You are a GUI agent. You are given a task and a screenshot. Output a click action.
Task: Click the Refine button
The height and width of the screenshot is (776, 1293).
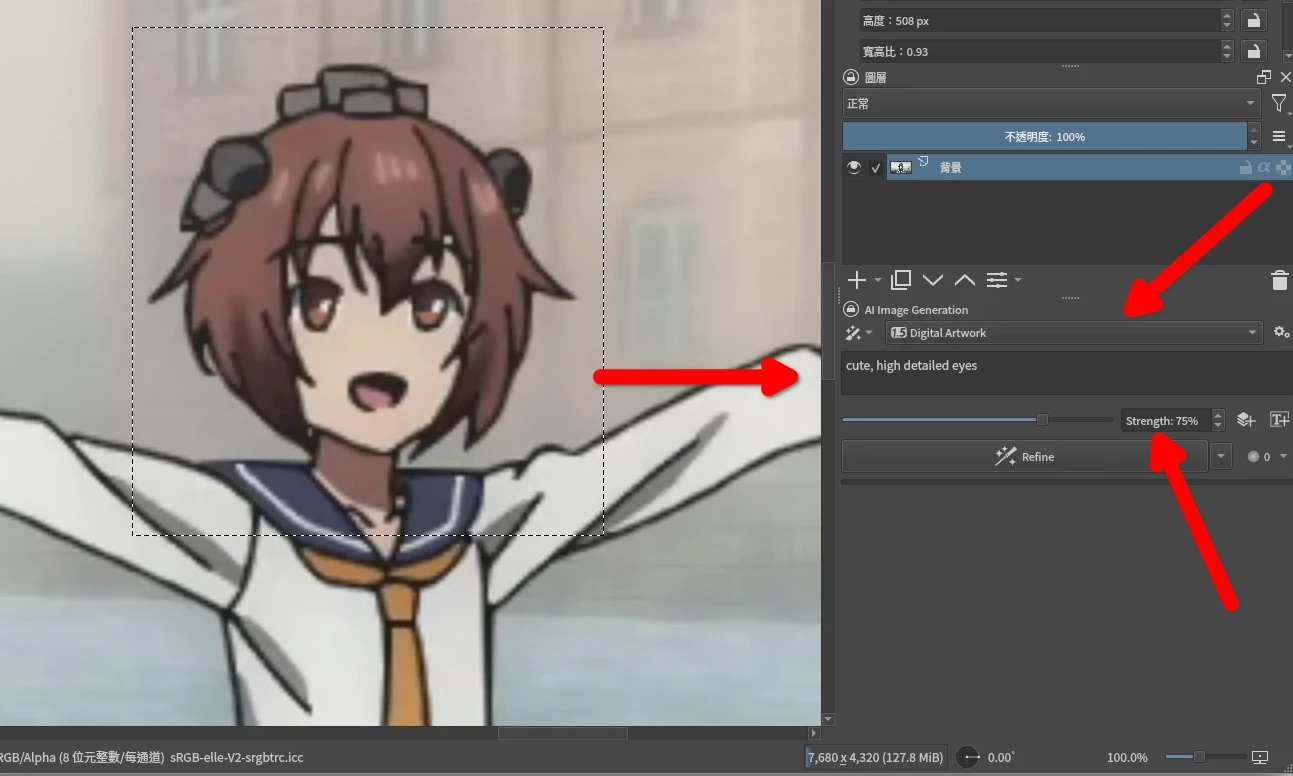(1024, 457)
